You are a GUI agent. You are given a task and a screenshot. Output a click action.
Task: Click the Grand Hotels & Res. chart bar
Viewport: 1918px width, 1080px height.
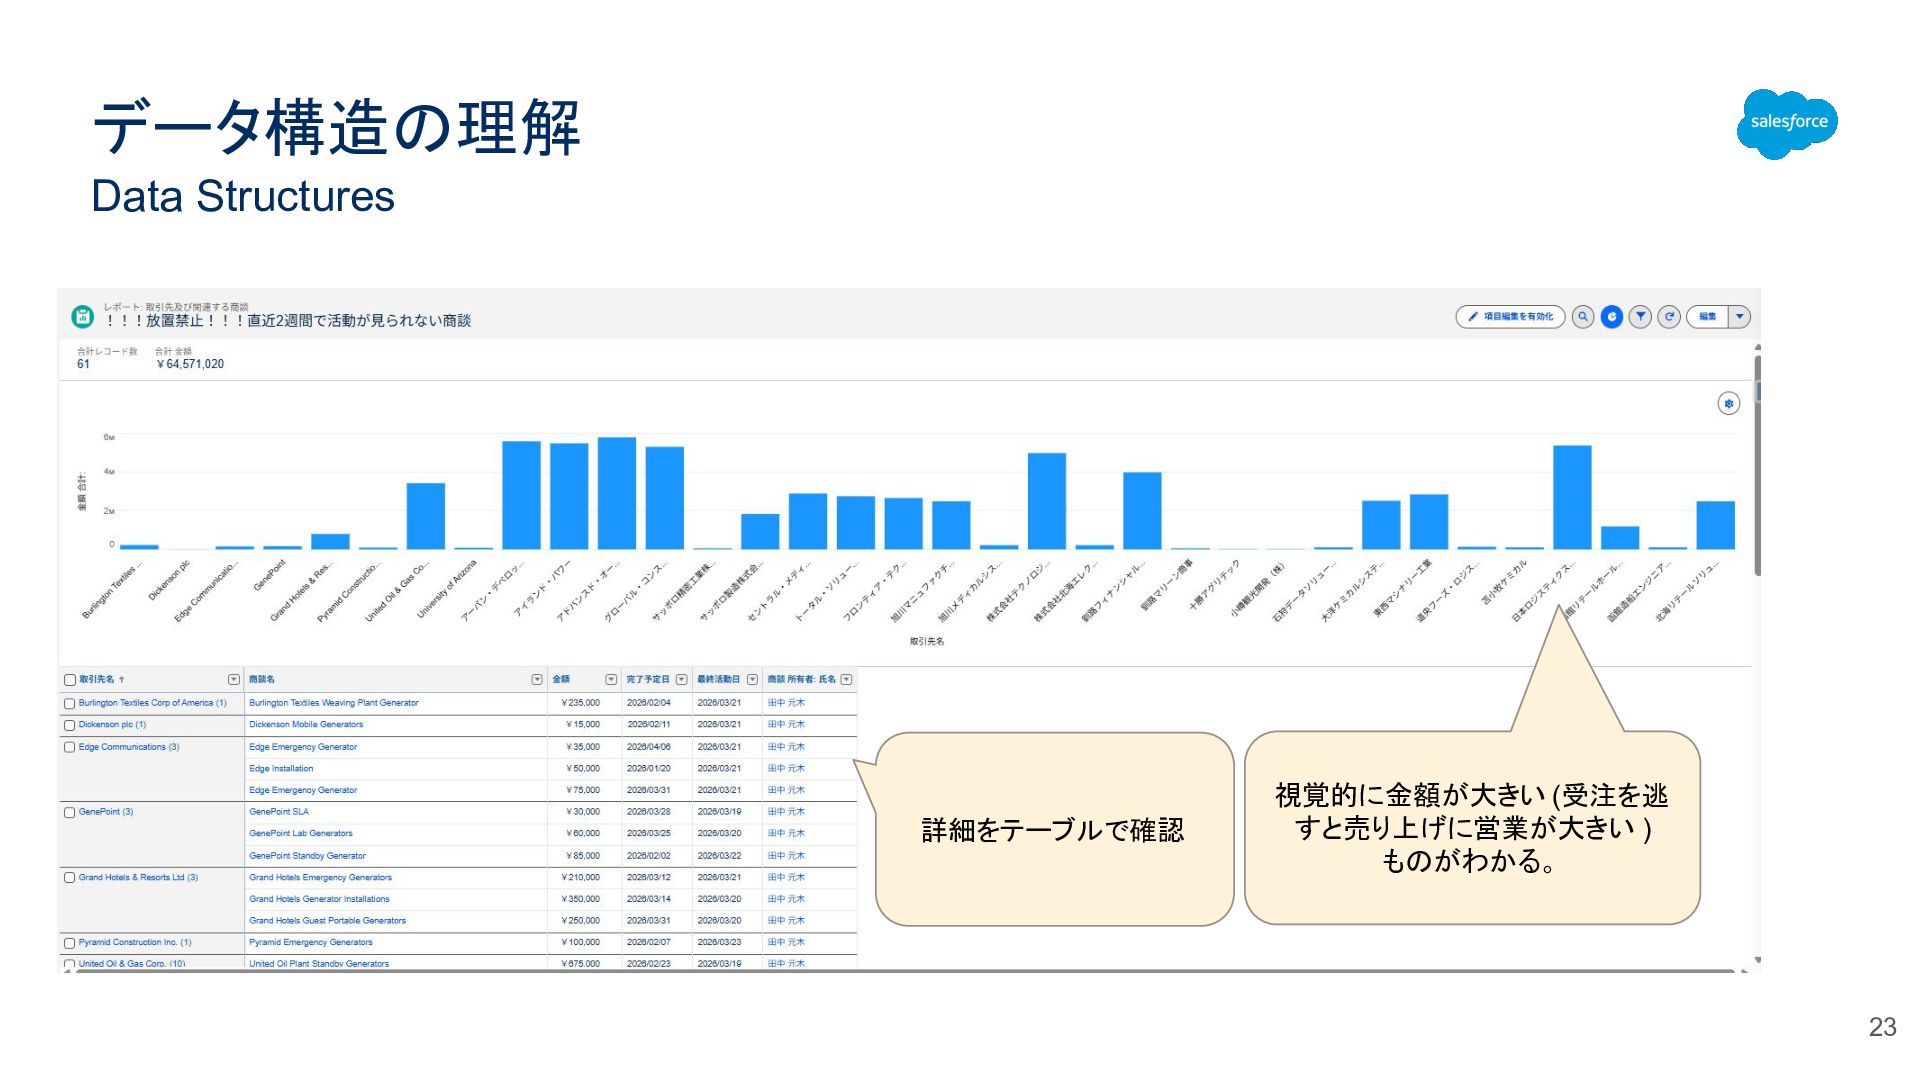330,541
